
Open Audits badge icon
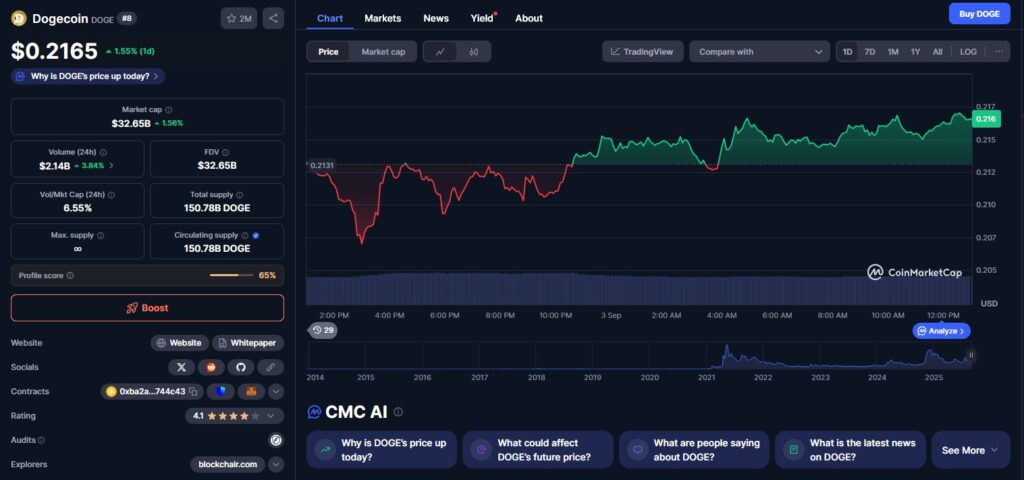(x=276, y=440)
